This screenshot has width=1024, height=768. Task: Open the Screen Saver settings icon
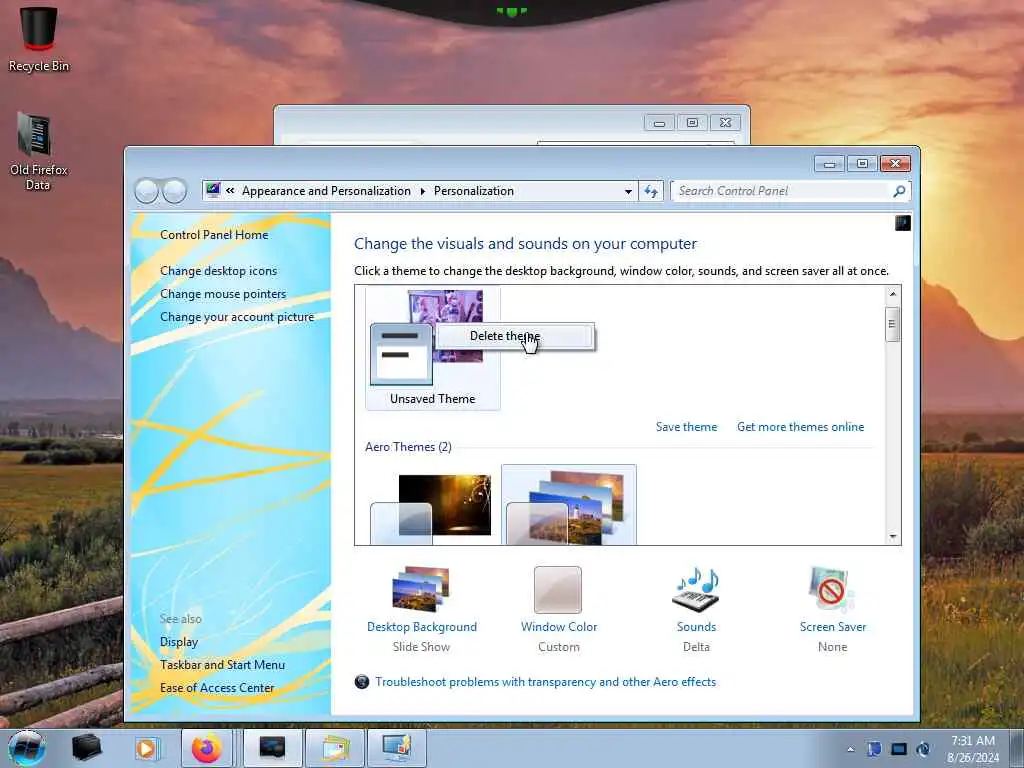coord(832,589)
